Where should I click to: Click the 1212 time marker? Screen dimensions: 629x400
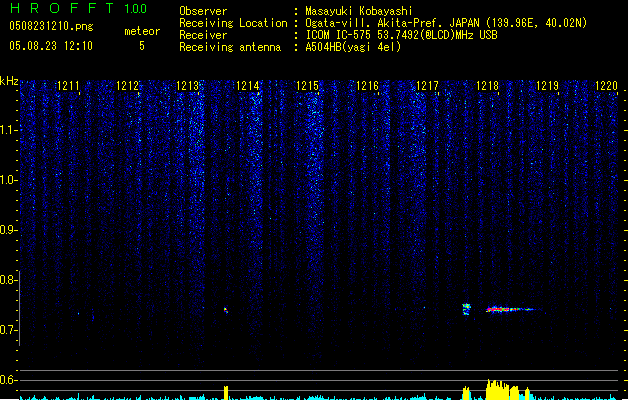[127, 86]
